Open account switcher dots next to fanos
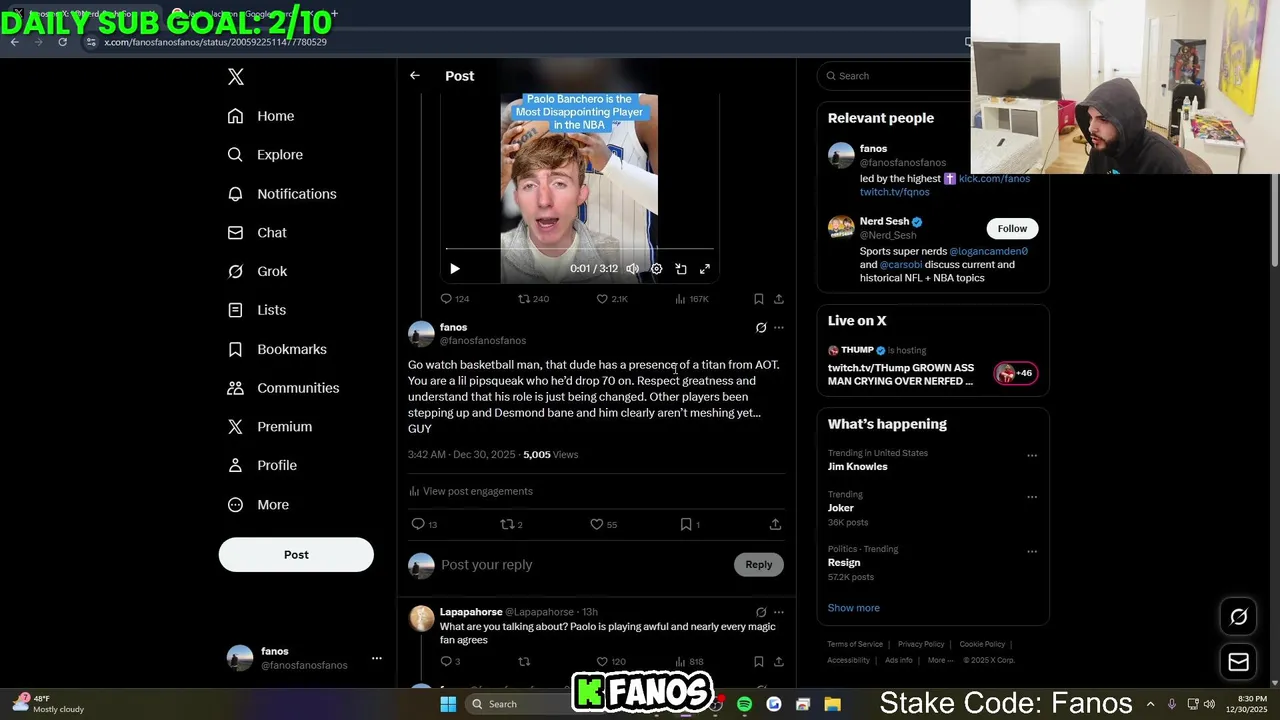The height and width of the screenshot is (720, 1280). tap(377, 658)
